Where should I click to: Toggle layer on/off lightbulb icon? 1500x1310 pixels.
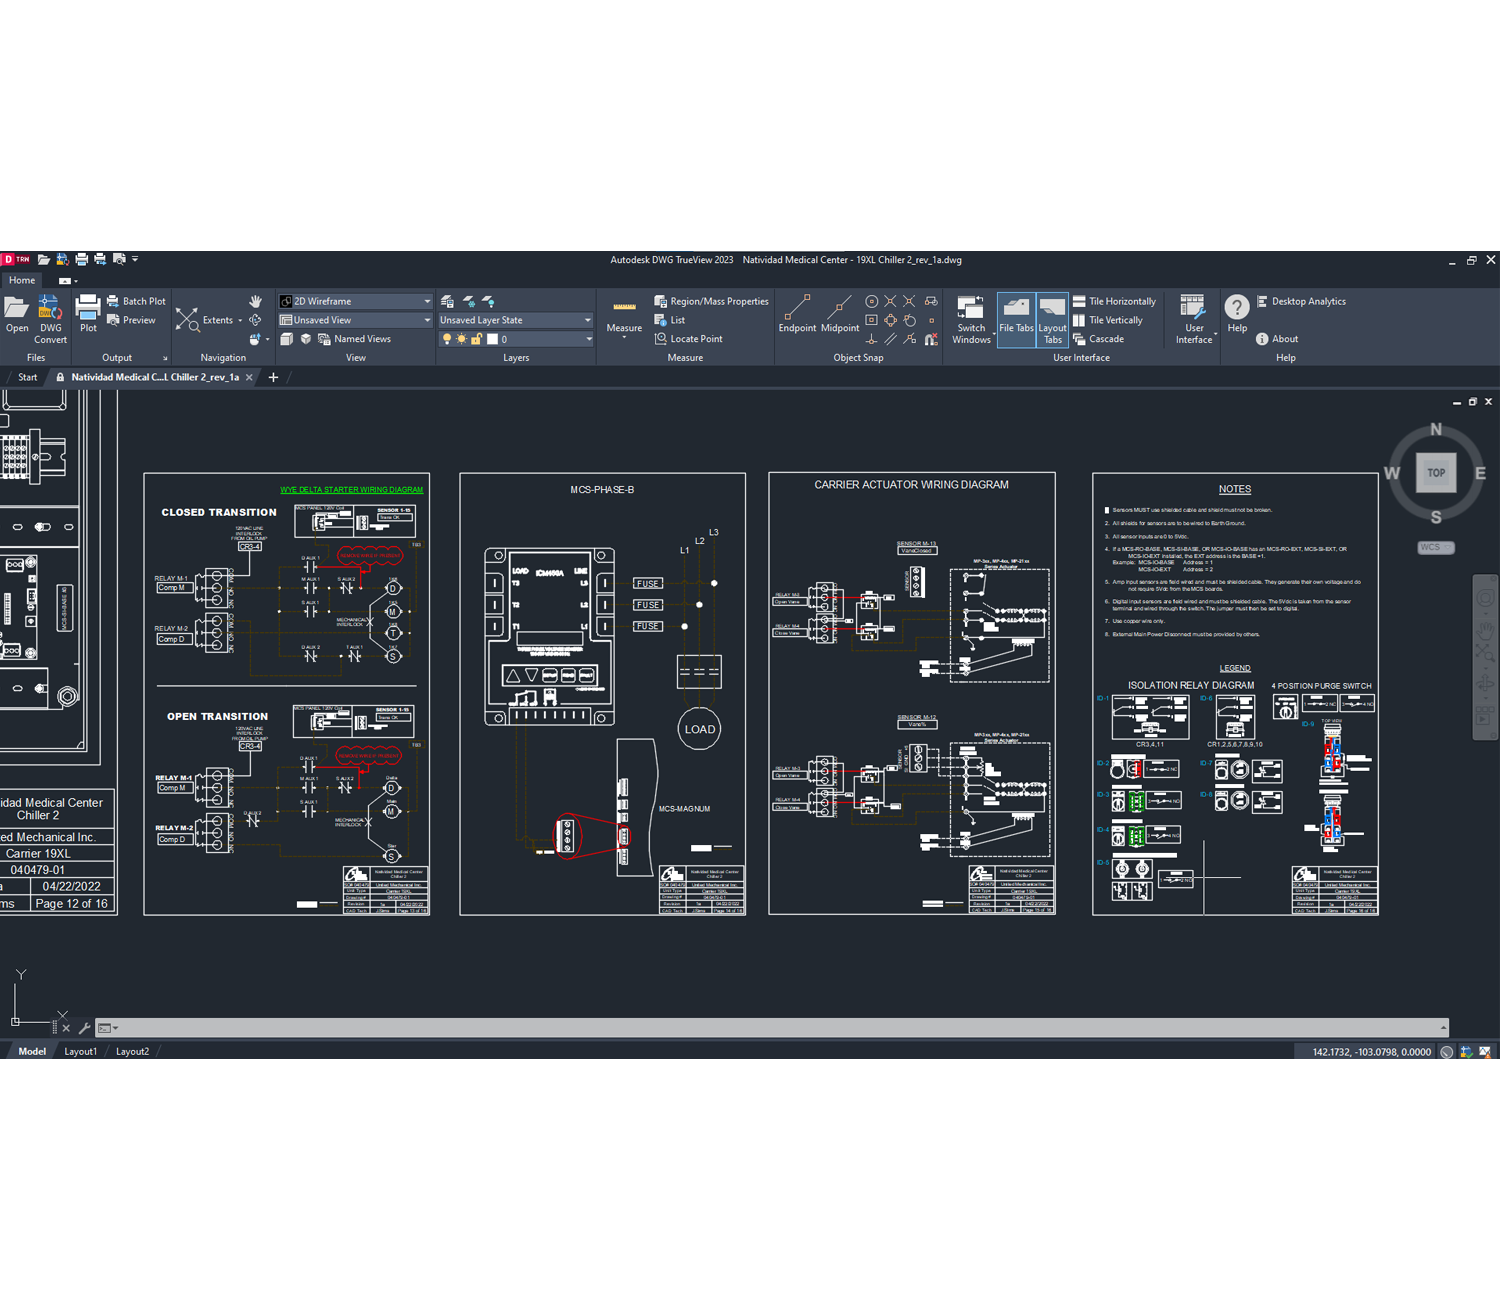click(447, 339)
